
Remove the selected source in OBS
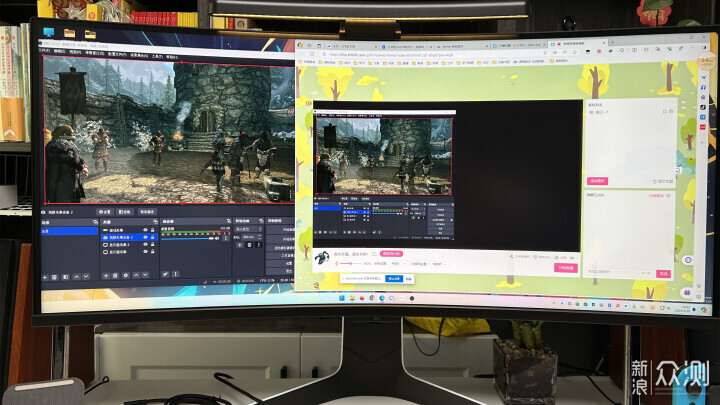(115, 276)
